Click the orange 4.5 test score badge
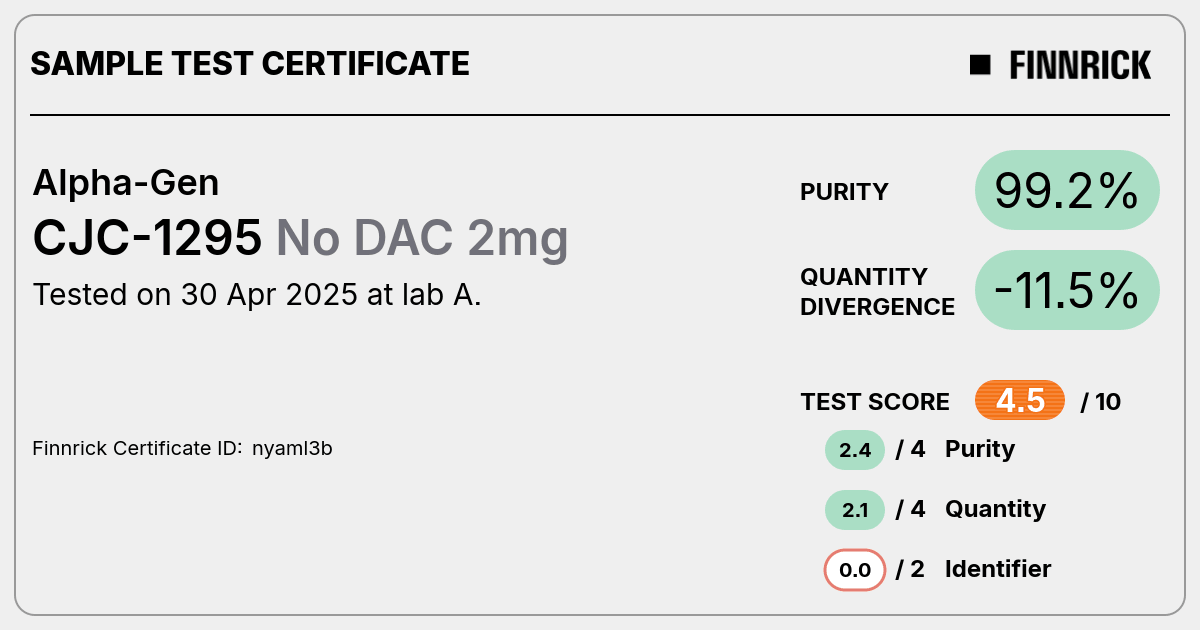This screenshot has width=1200, height=630. click(x=1020, y=401)
